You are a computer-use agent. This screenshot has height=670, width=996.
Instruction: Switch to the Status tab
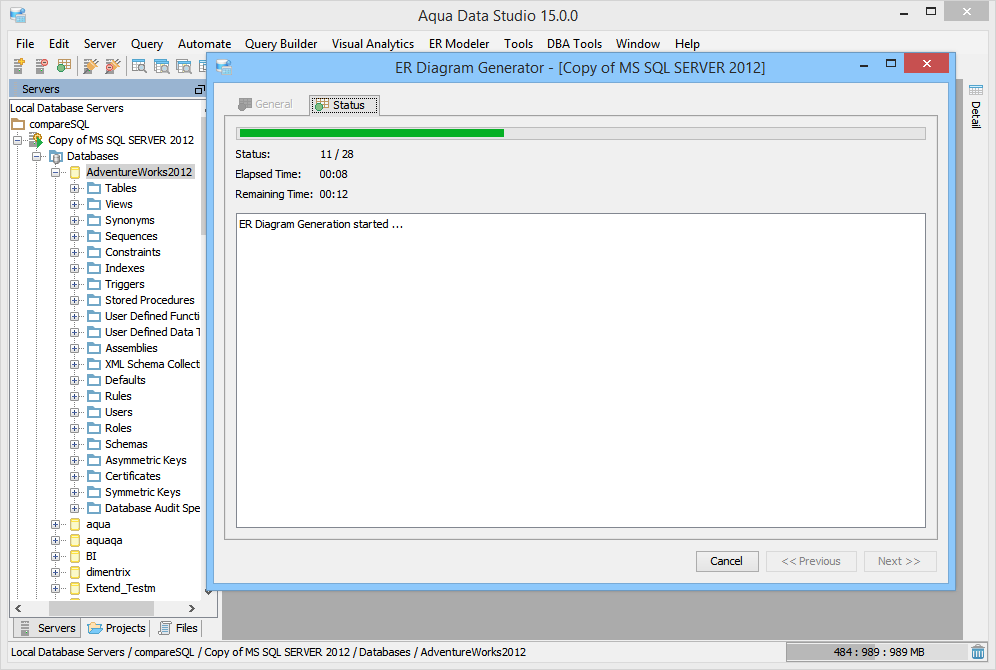click(344, 105)
